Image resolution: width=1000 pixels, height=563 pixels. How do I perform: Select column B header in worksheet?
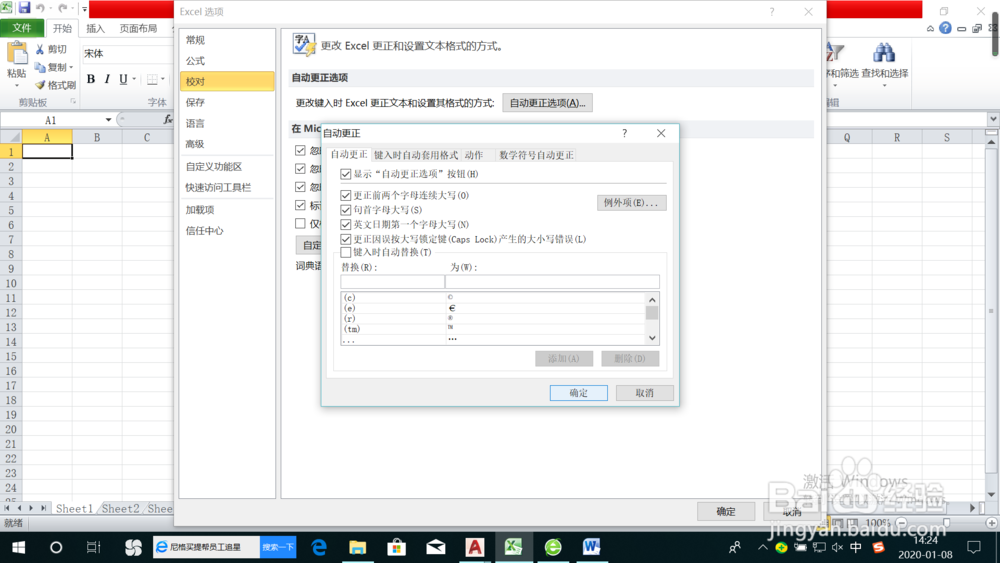click(97, 137)
